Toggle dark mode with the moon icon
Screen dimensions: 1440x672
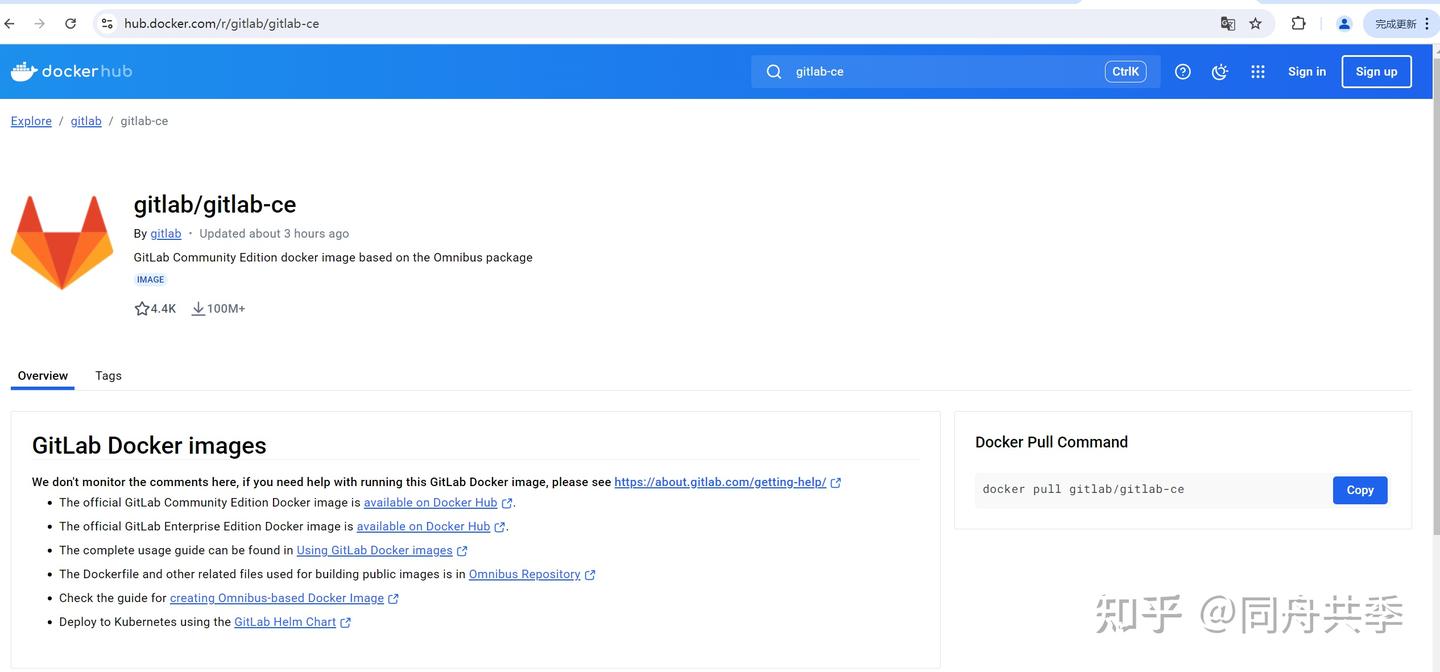[x=1219, y=71]
